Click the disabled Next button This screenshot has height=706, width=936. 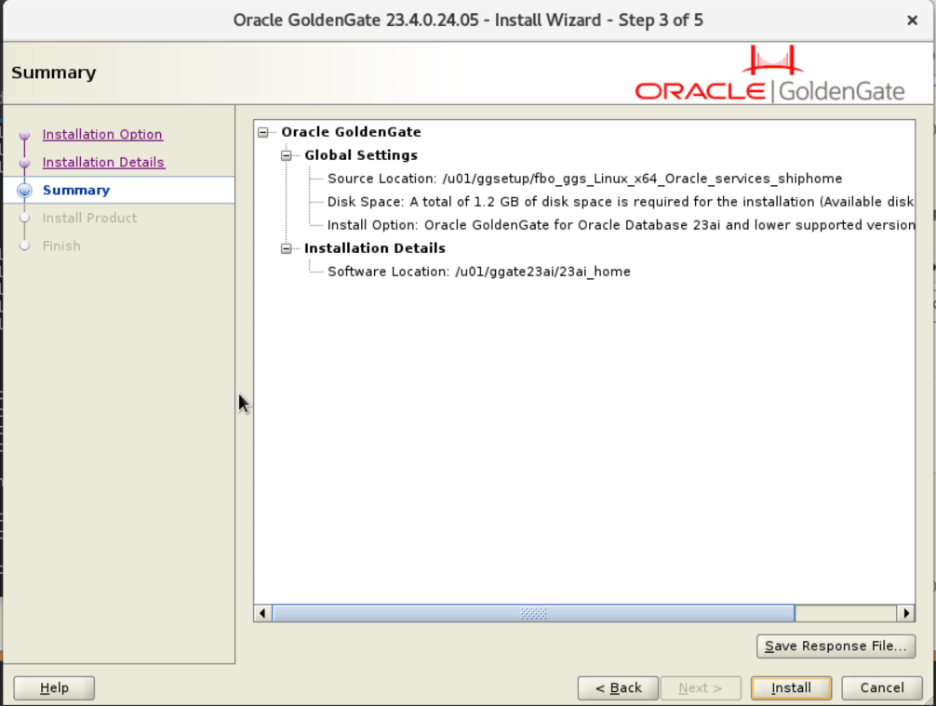click(x=700, y=688)
